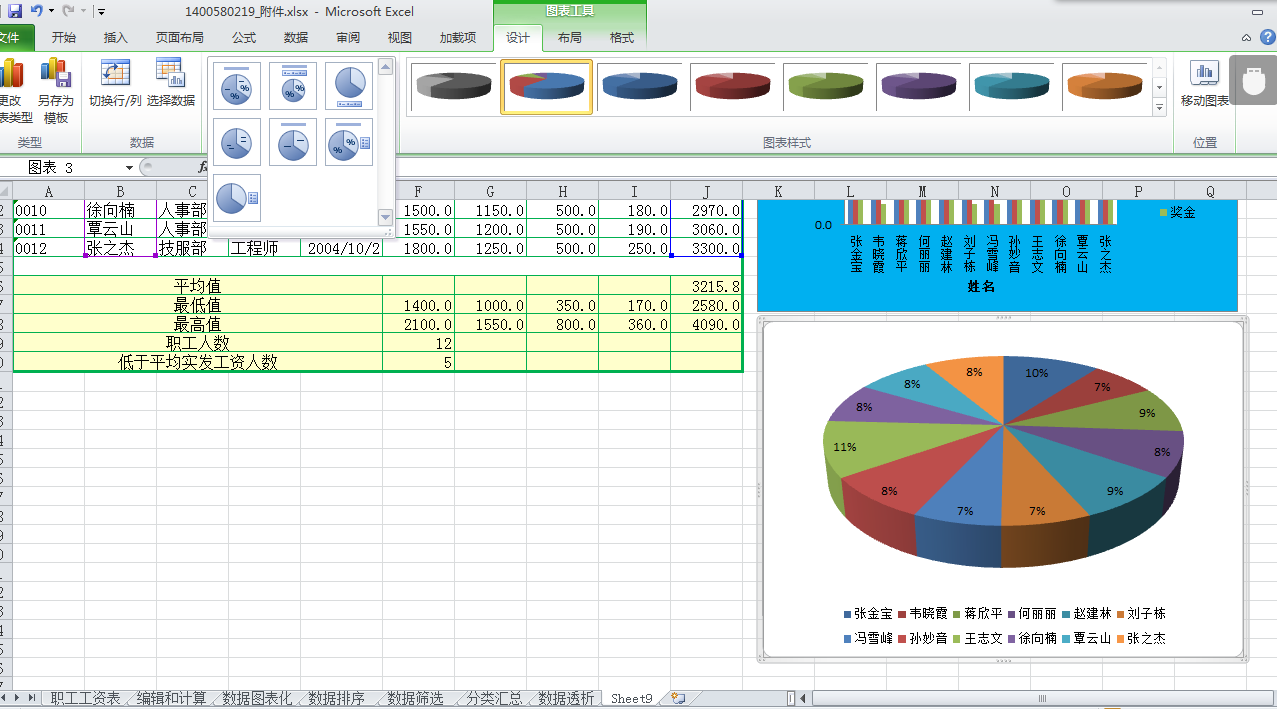Select the 最高值 label cell

coord(198,324)
